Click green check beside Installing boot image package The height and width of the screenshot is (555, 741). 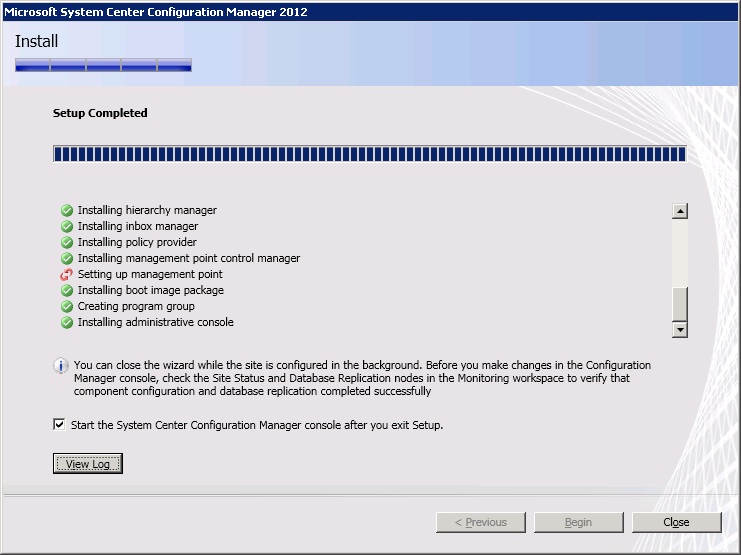[67, 290]
